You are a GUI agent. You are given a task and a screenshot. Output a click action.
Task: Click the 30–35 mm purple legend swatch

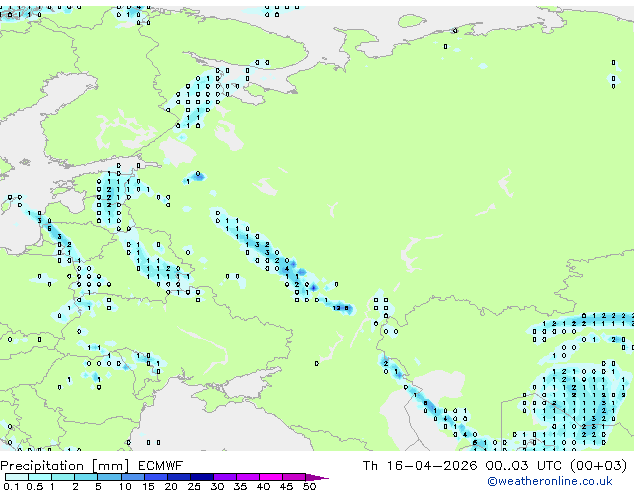pos(225,477)
